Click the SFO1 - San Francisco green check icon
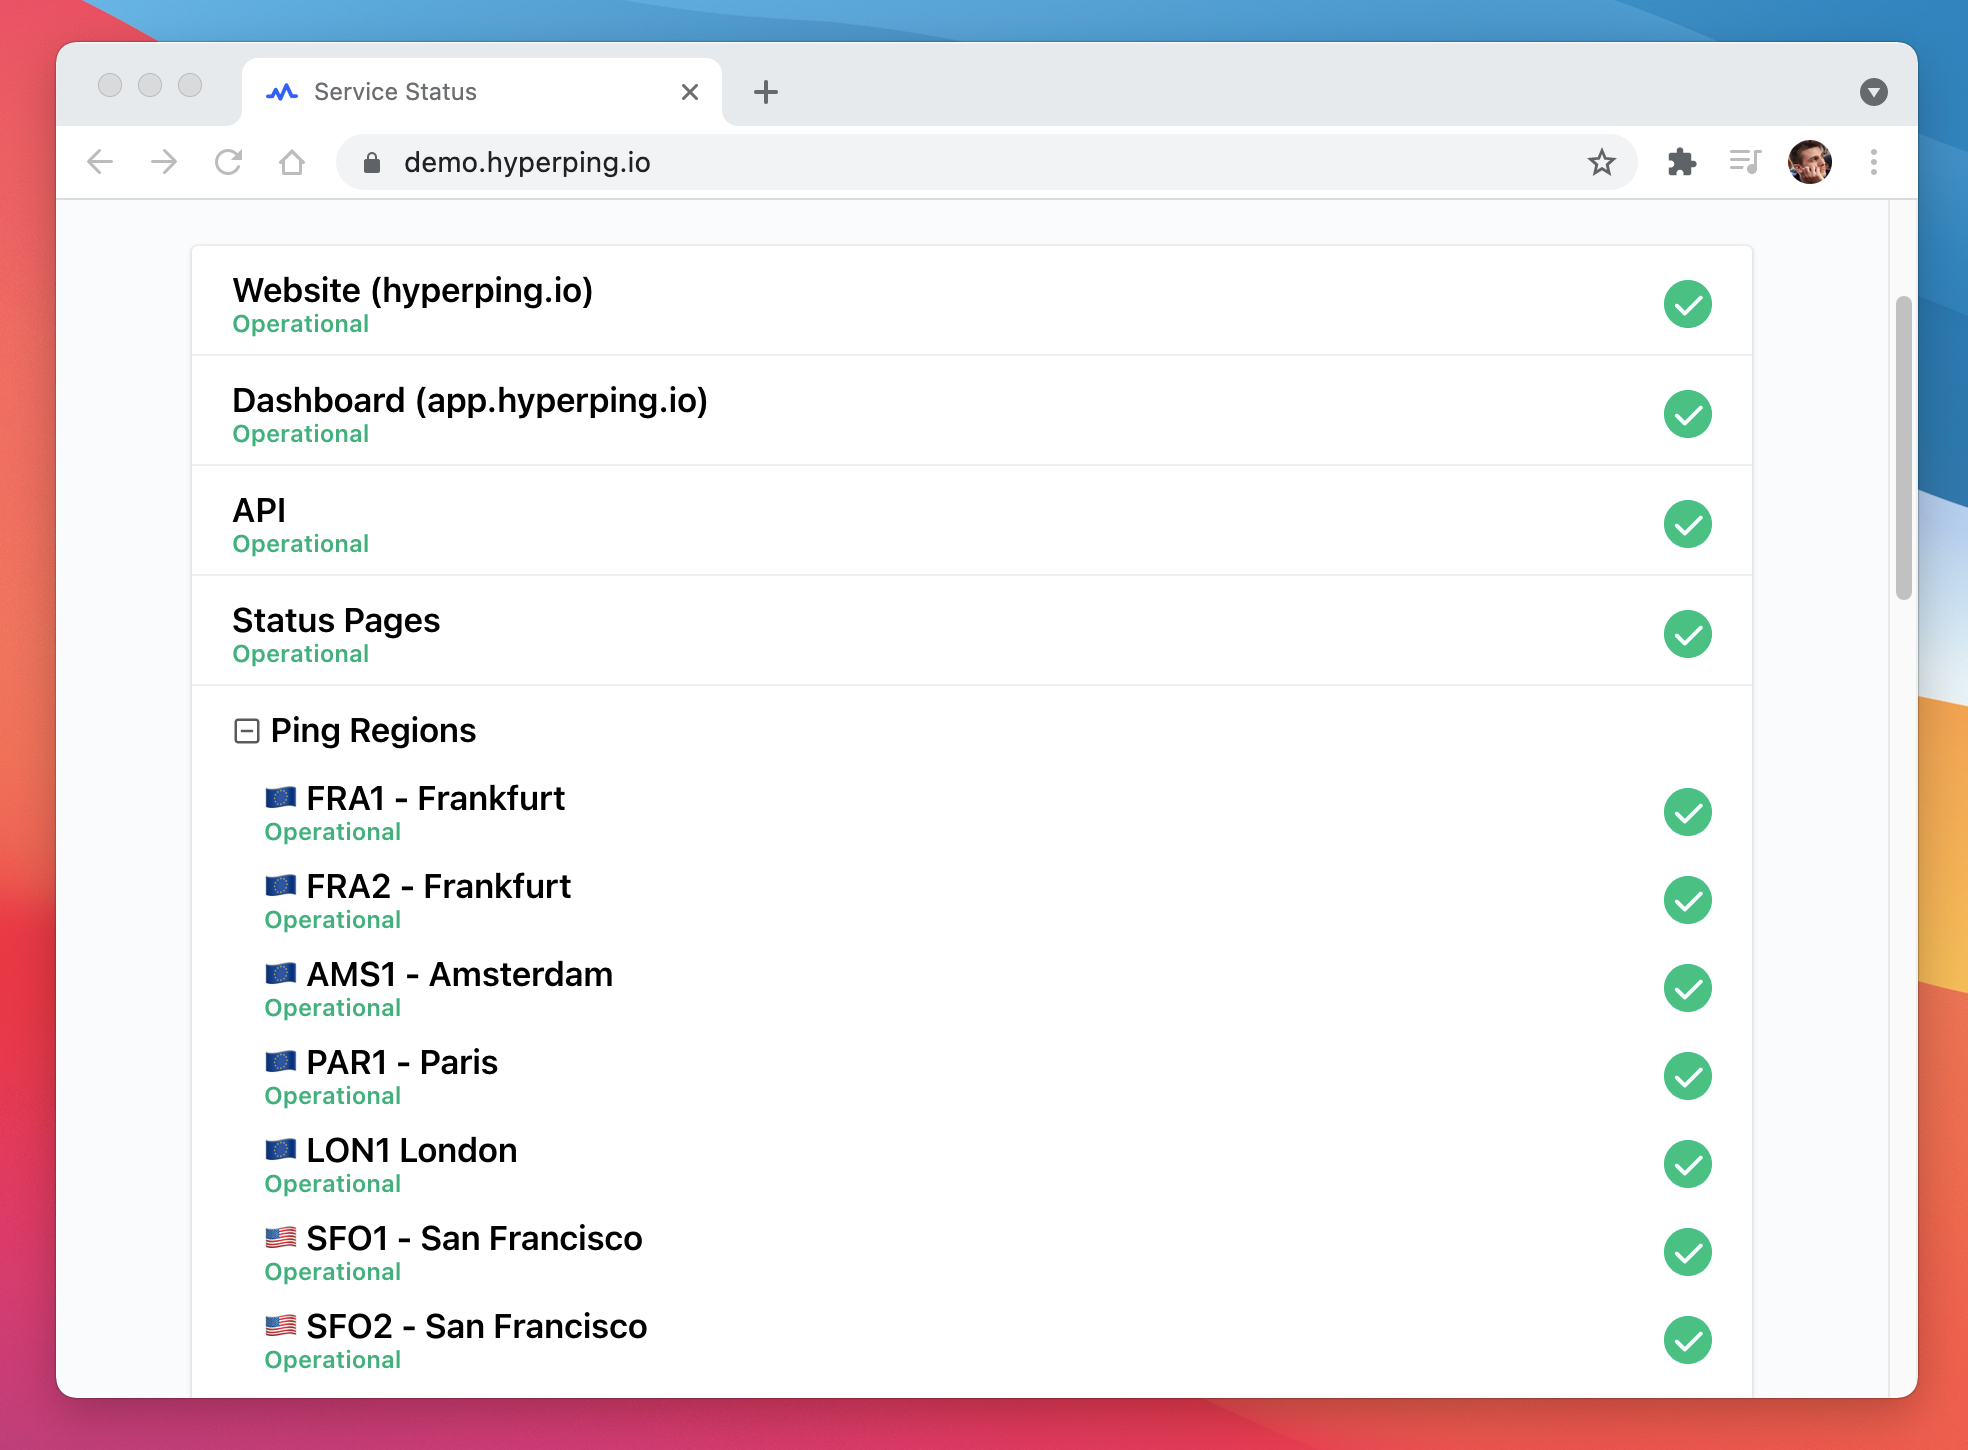 click(x=1688, y=1252)
